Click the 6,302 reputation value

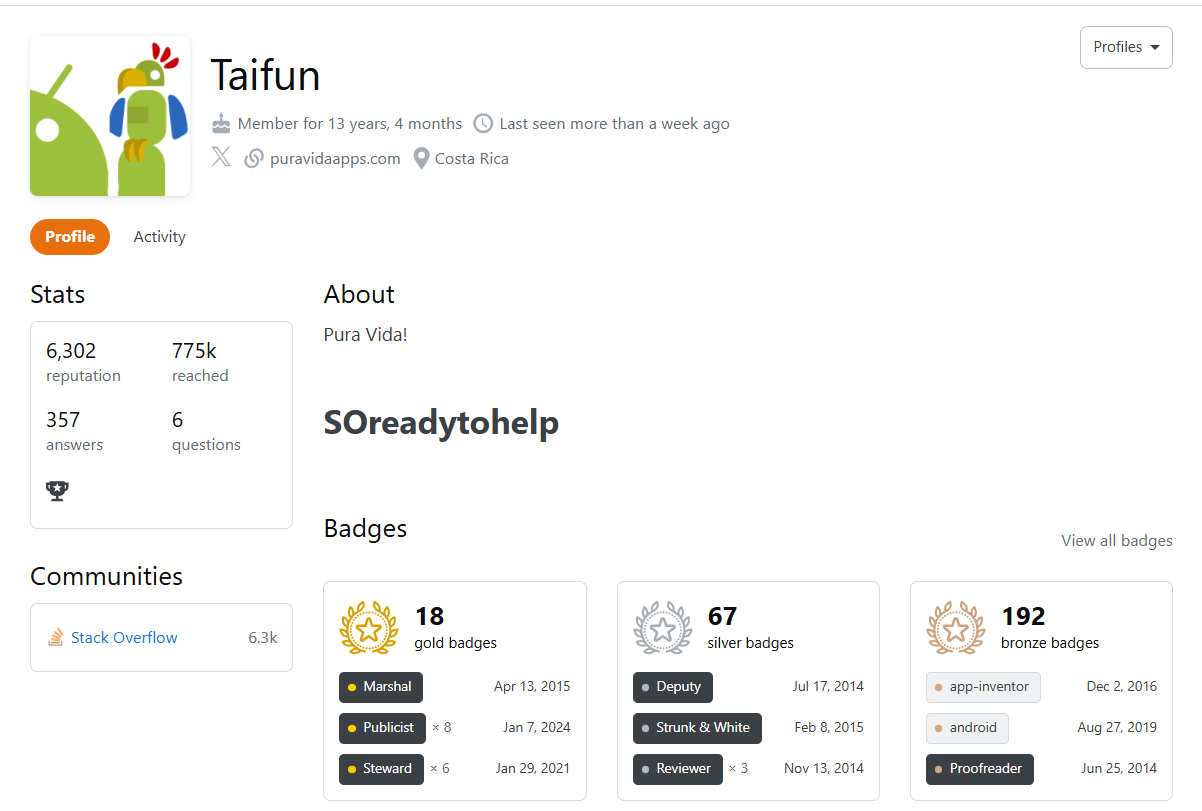tap(71, 351)
